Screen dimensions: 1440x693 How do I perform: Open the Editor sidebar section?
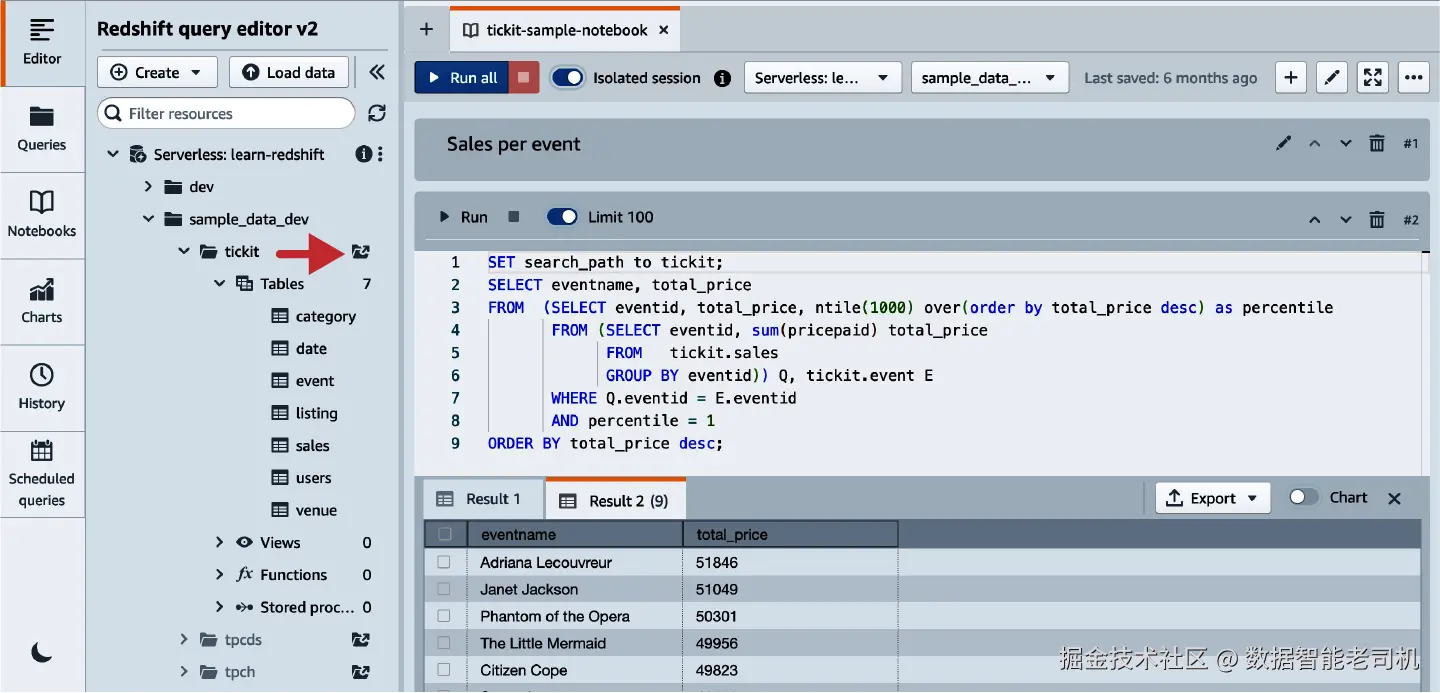click(42, 43)
